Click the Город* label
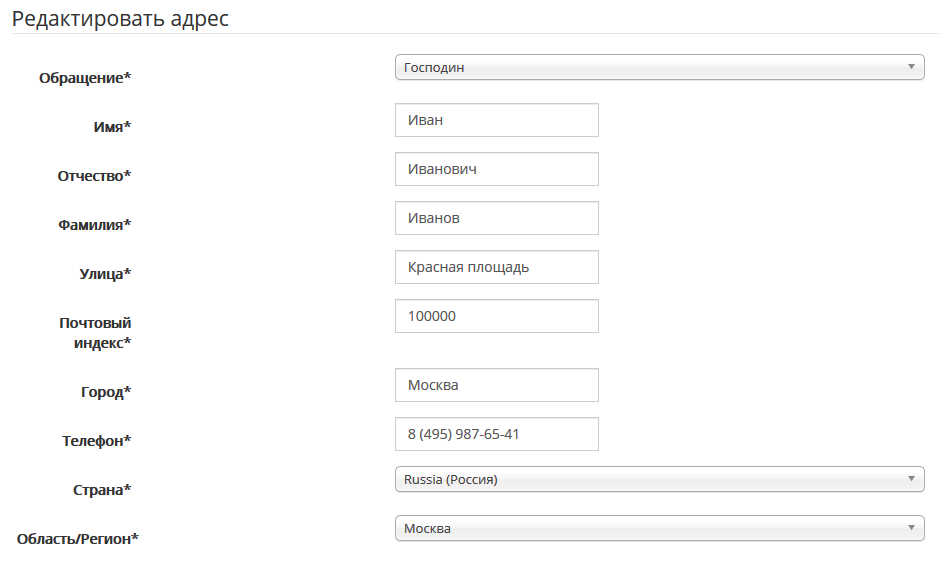 [x=106, y=392]
